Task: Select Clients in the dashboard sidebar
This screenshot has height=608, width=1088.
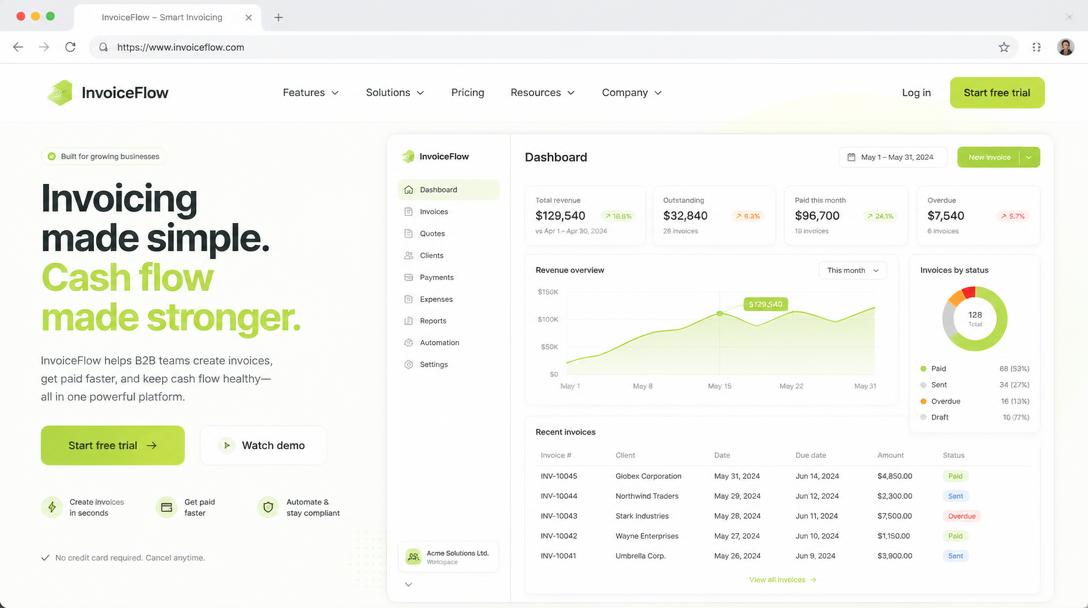Action: [449, 255]
